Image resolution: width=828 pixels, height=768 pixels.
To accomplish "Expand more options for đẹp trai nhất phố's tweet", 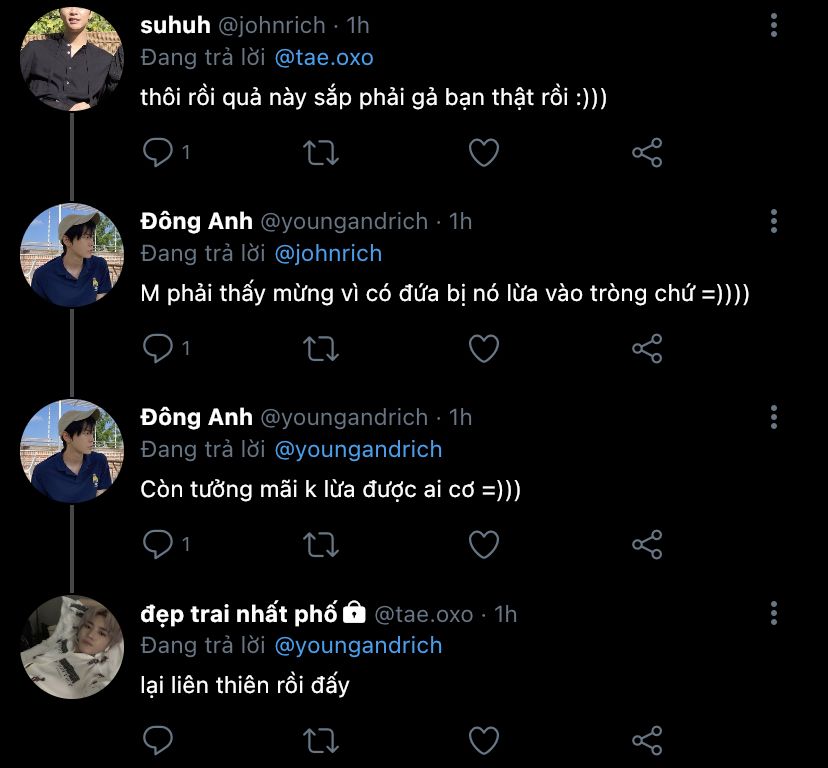I will pyautogui.click(x=774, y=614).
